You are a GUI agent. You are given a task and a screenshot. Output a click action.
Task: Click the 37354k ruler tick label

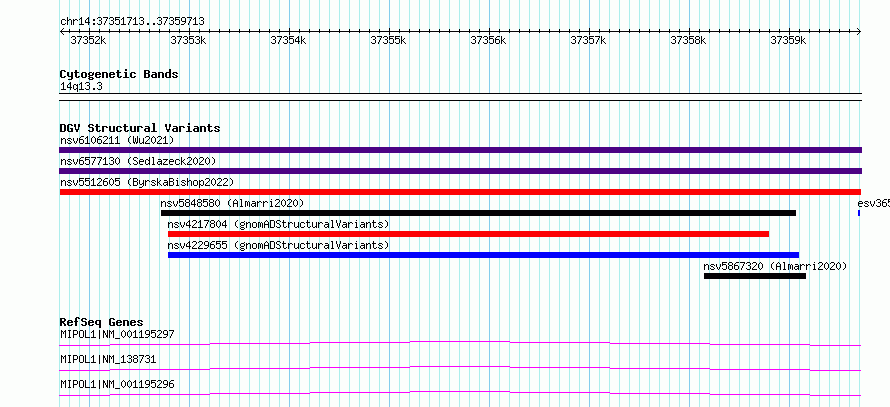[288, 40]
